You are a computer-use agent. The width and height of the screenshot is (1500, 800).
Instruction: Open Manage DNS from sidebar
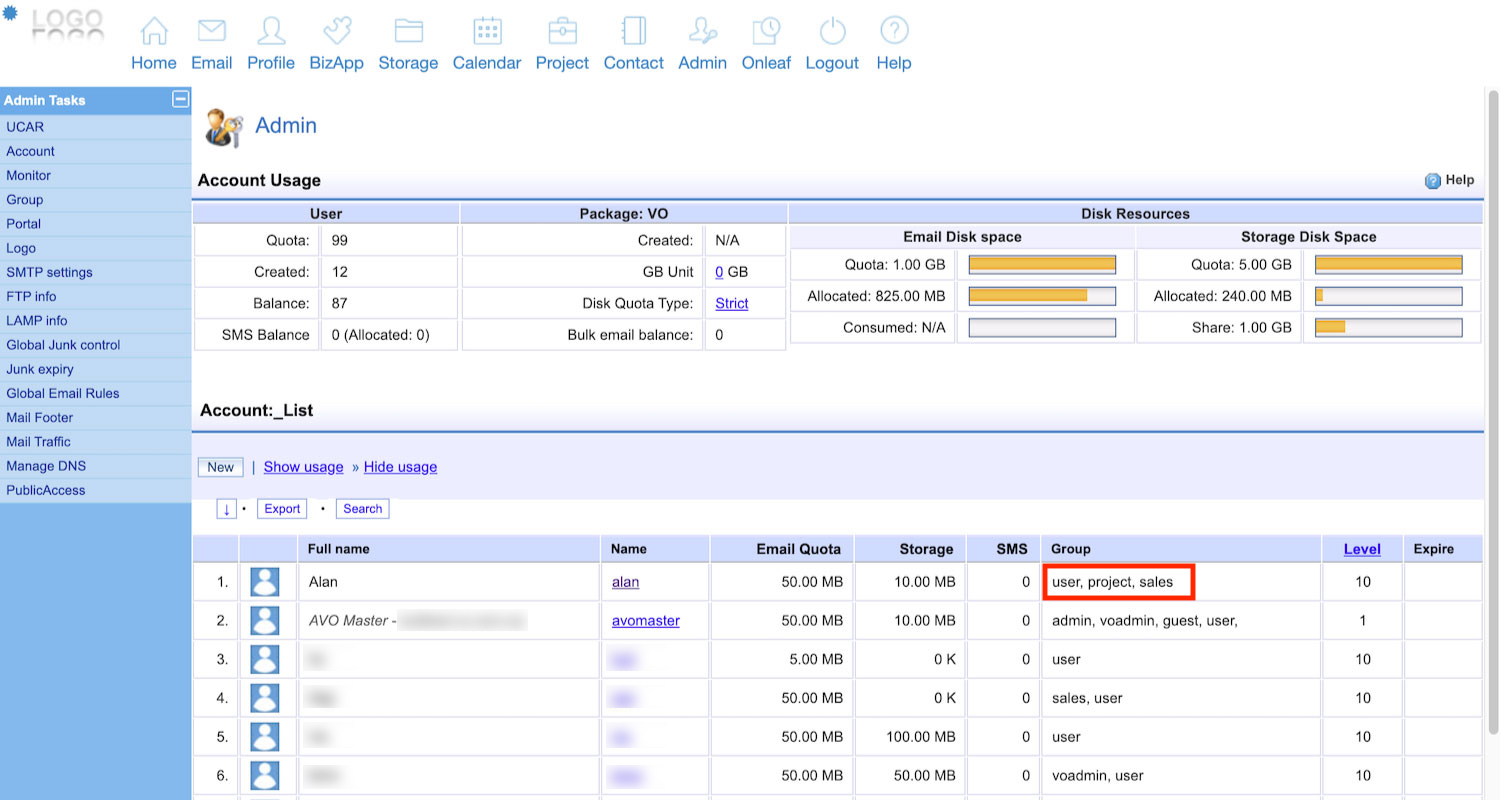tap(46, 466)
